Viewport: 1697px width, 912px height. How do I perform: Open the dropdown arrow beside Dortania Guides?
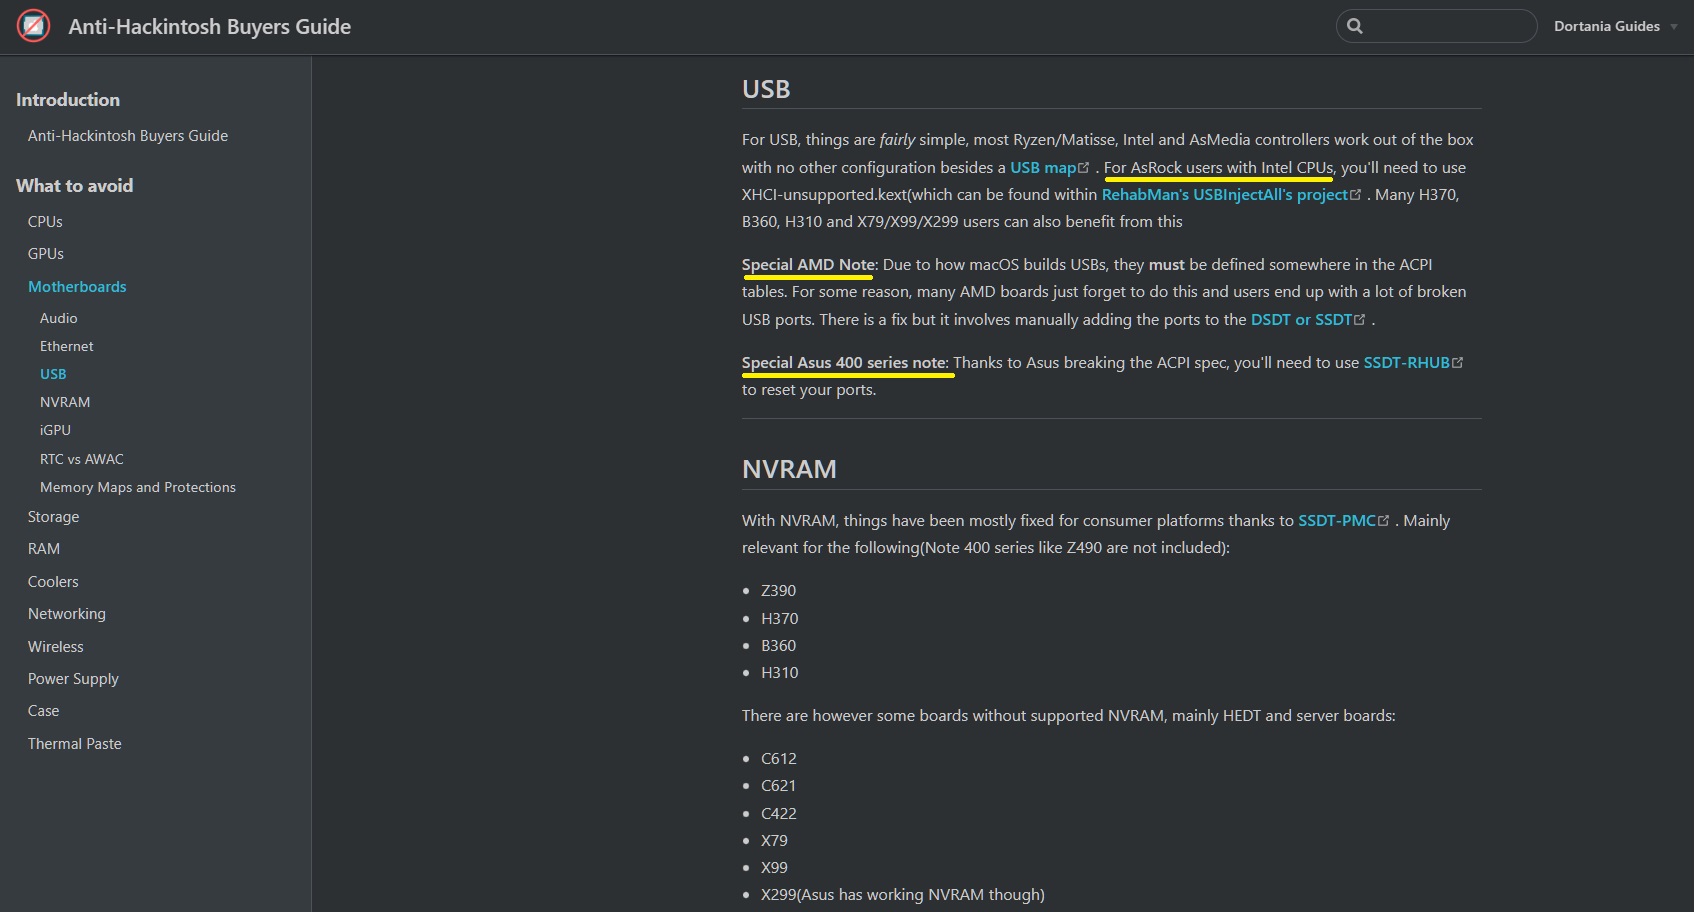(1674, 27)
